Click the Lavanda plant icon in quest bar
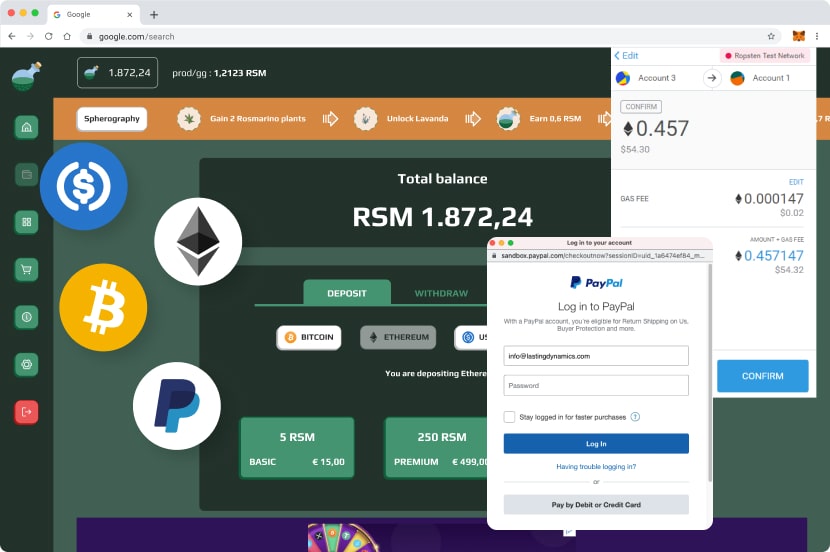 [x=366, y=119]
